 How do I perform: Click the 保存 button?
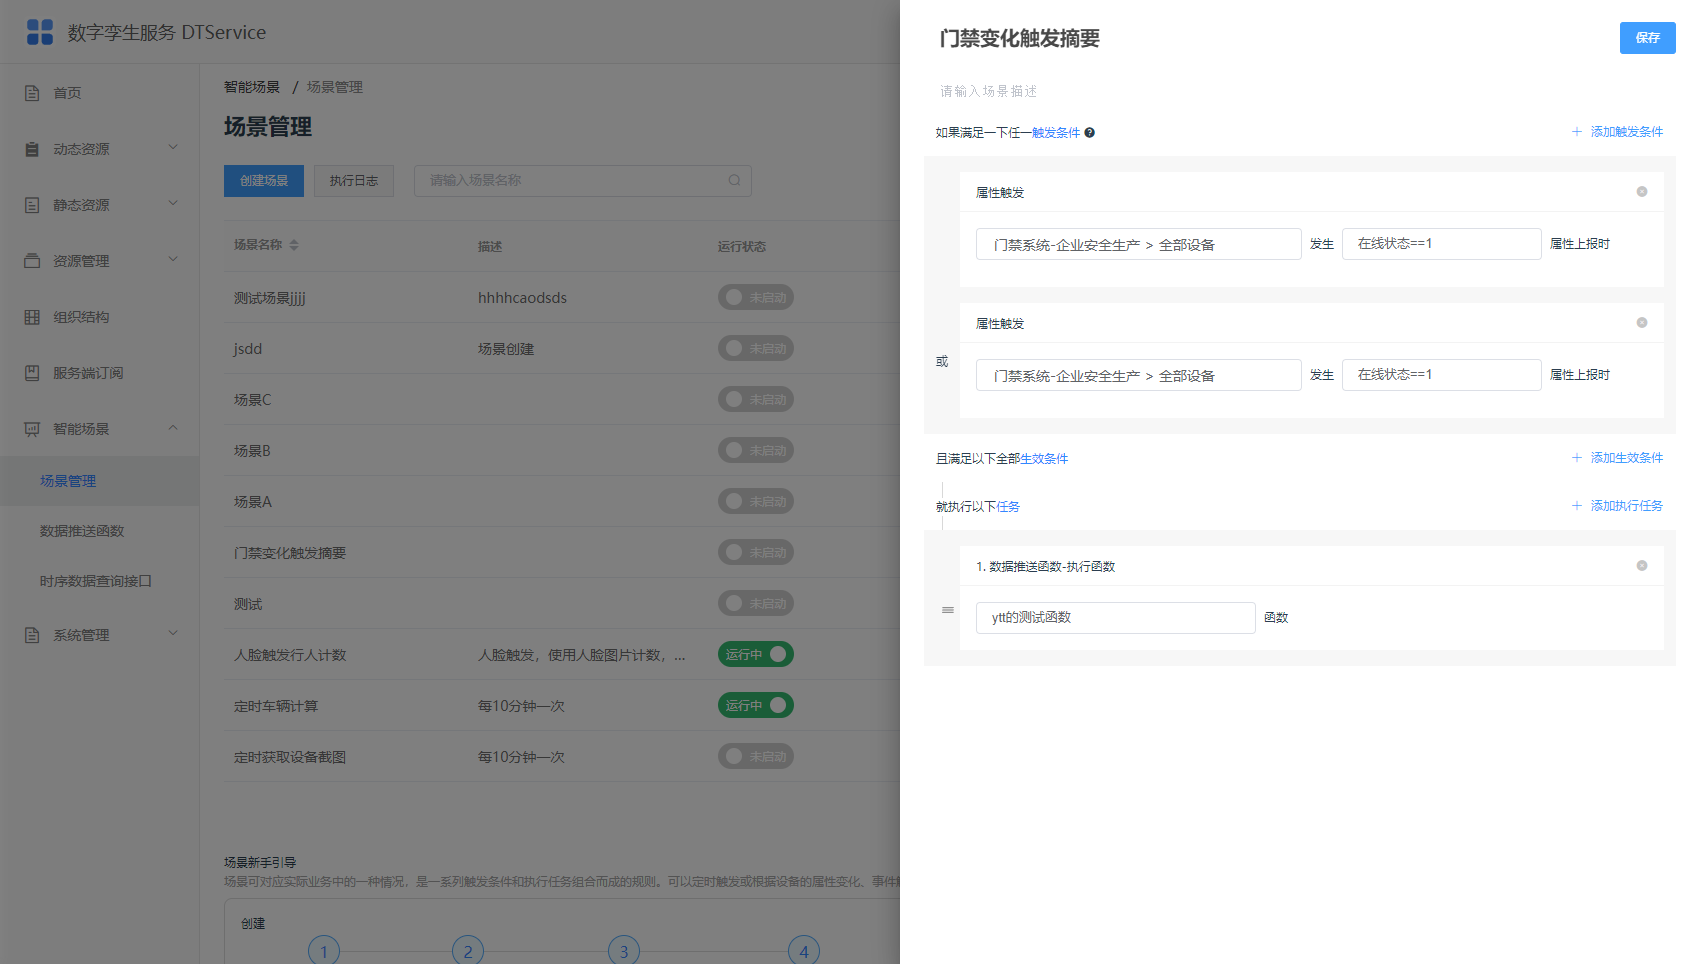tap(1647, 38)
